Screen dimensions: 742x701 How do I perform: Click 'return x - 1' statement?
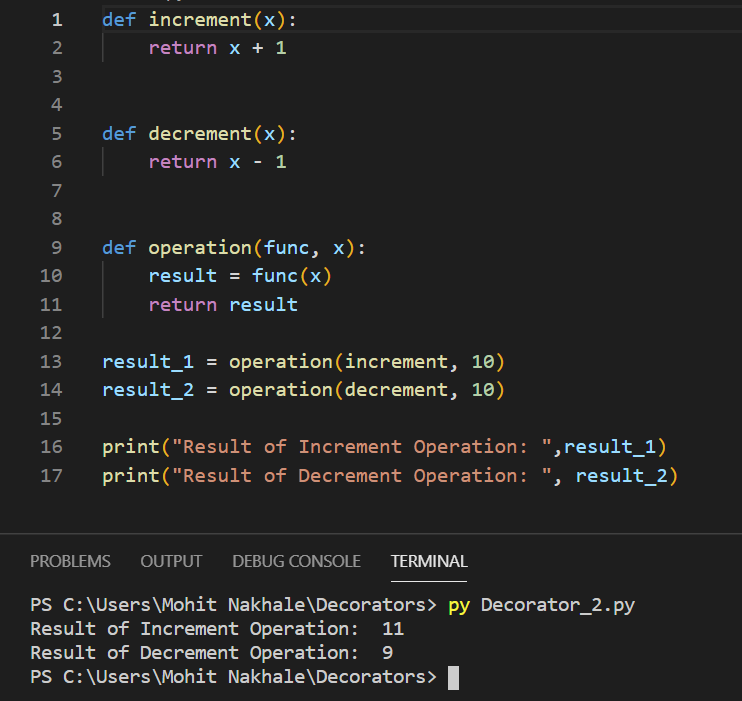click(217, 162)
